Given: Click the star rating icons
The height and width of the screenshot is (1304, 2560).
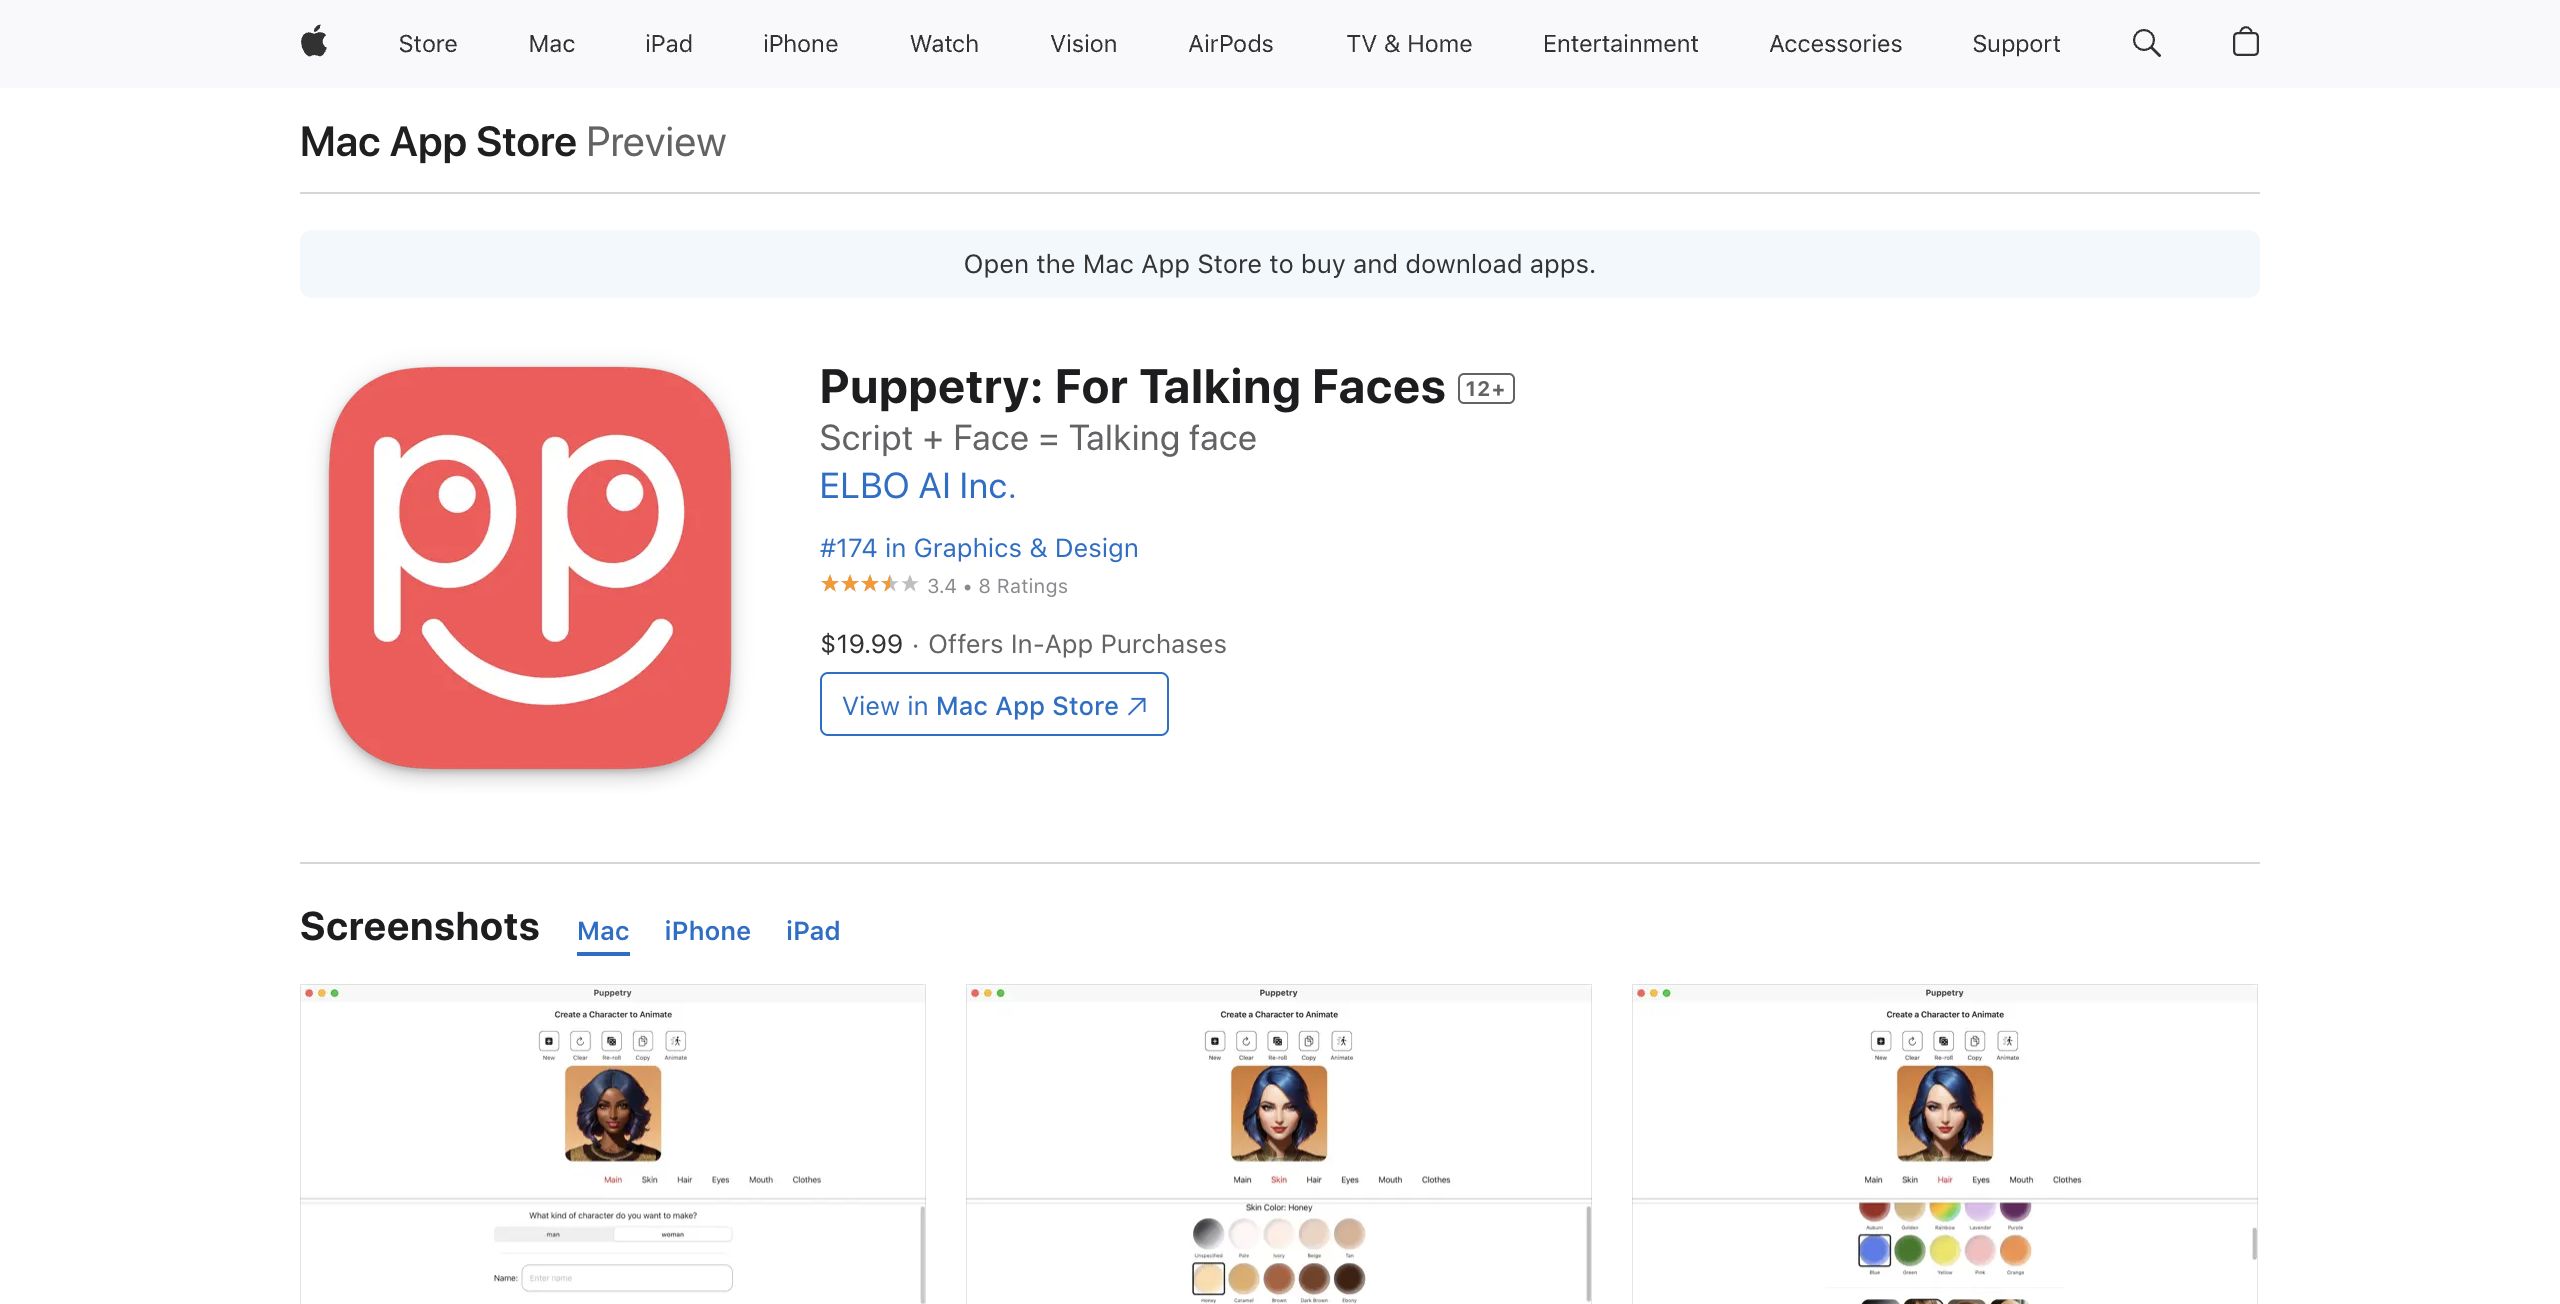Looking at the screenshot, I should pos(868,584).
